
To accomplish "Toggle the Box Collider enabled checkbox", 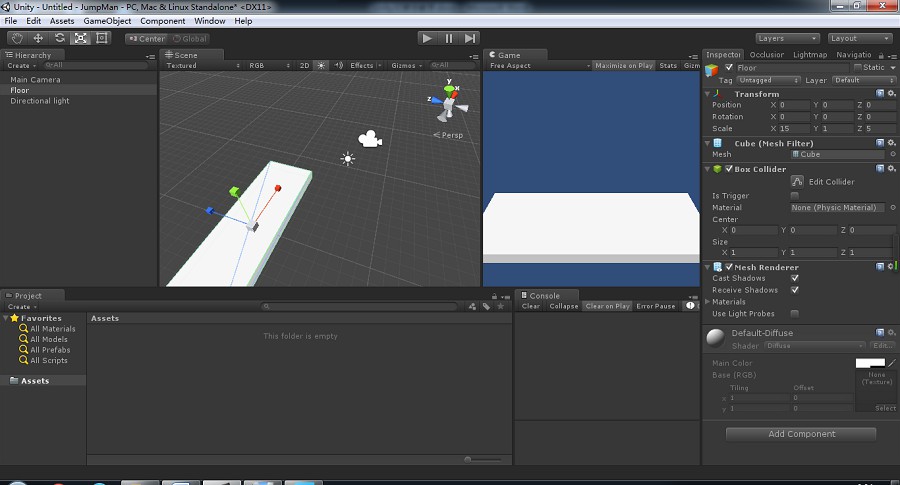I will pos(729,169).
